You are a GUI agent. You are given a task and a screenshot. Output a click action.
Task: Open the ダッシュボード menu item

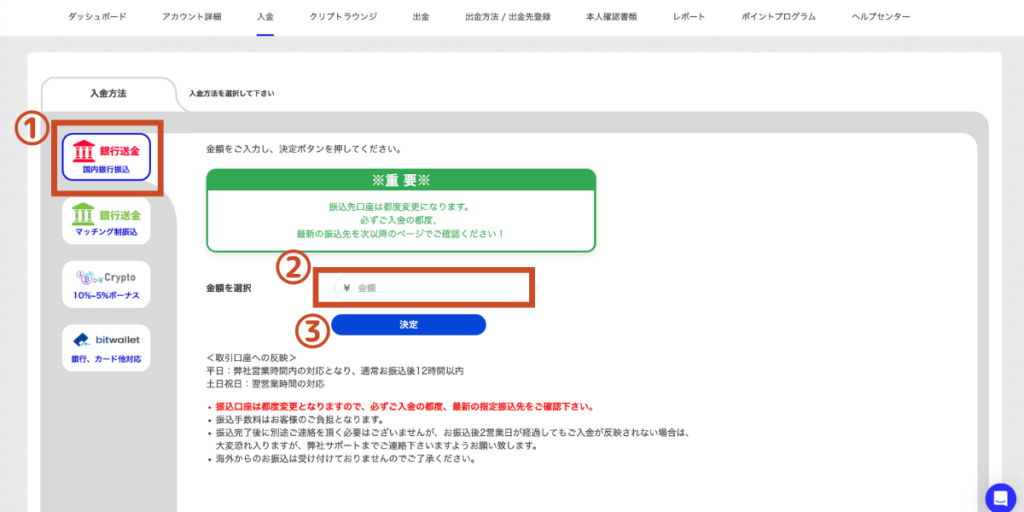pyautogui.click(x=97, y=17)
